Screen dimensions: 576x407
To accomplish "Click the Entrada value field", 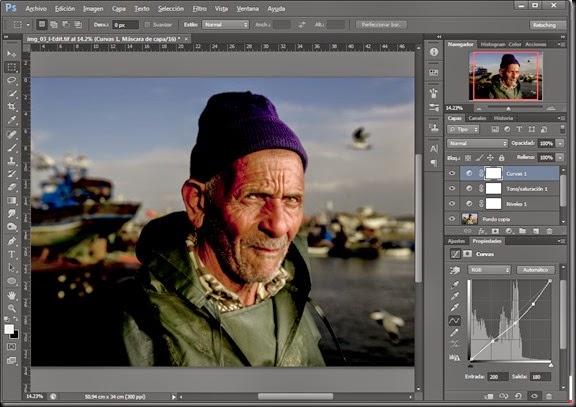I will (498, 377).
